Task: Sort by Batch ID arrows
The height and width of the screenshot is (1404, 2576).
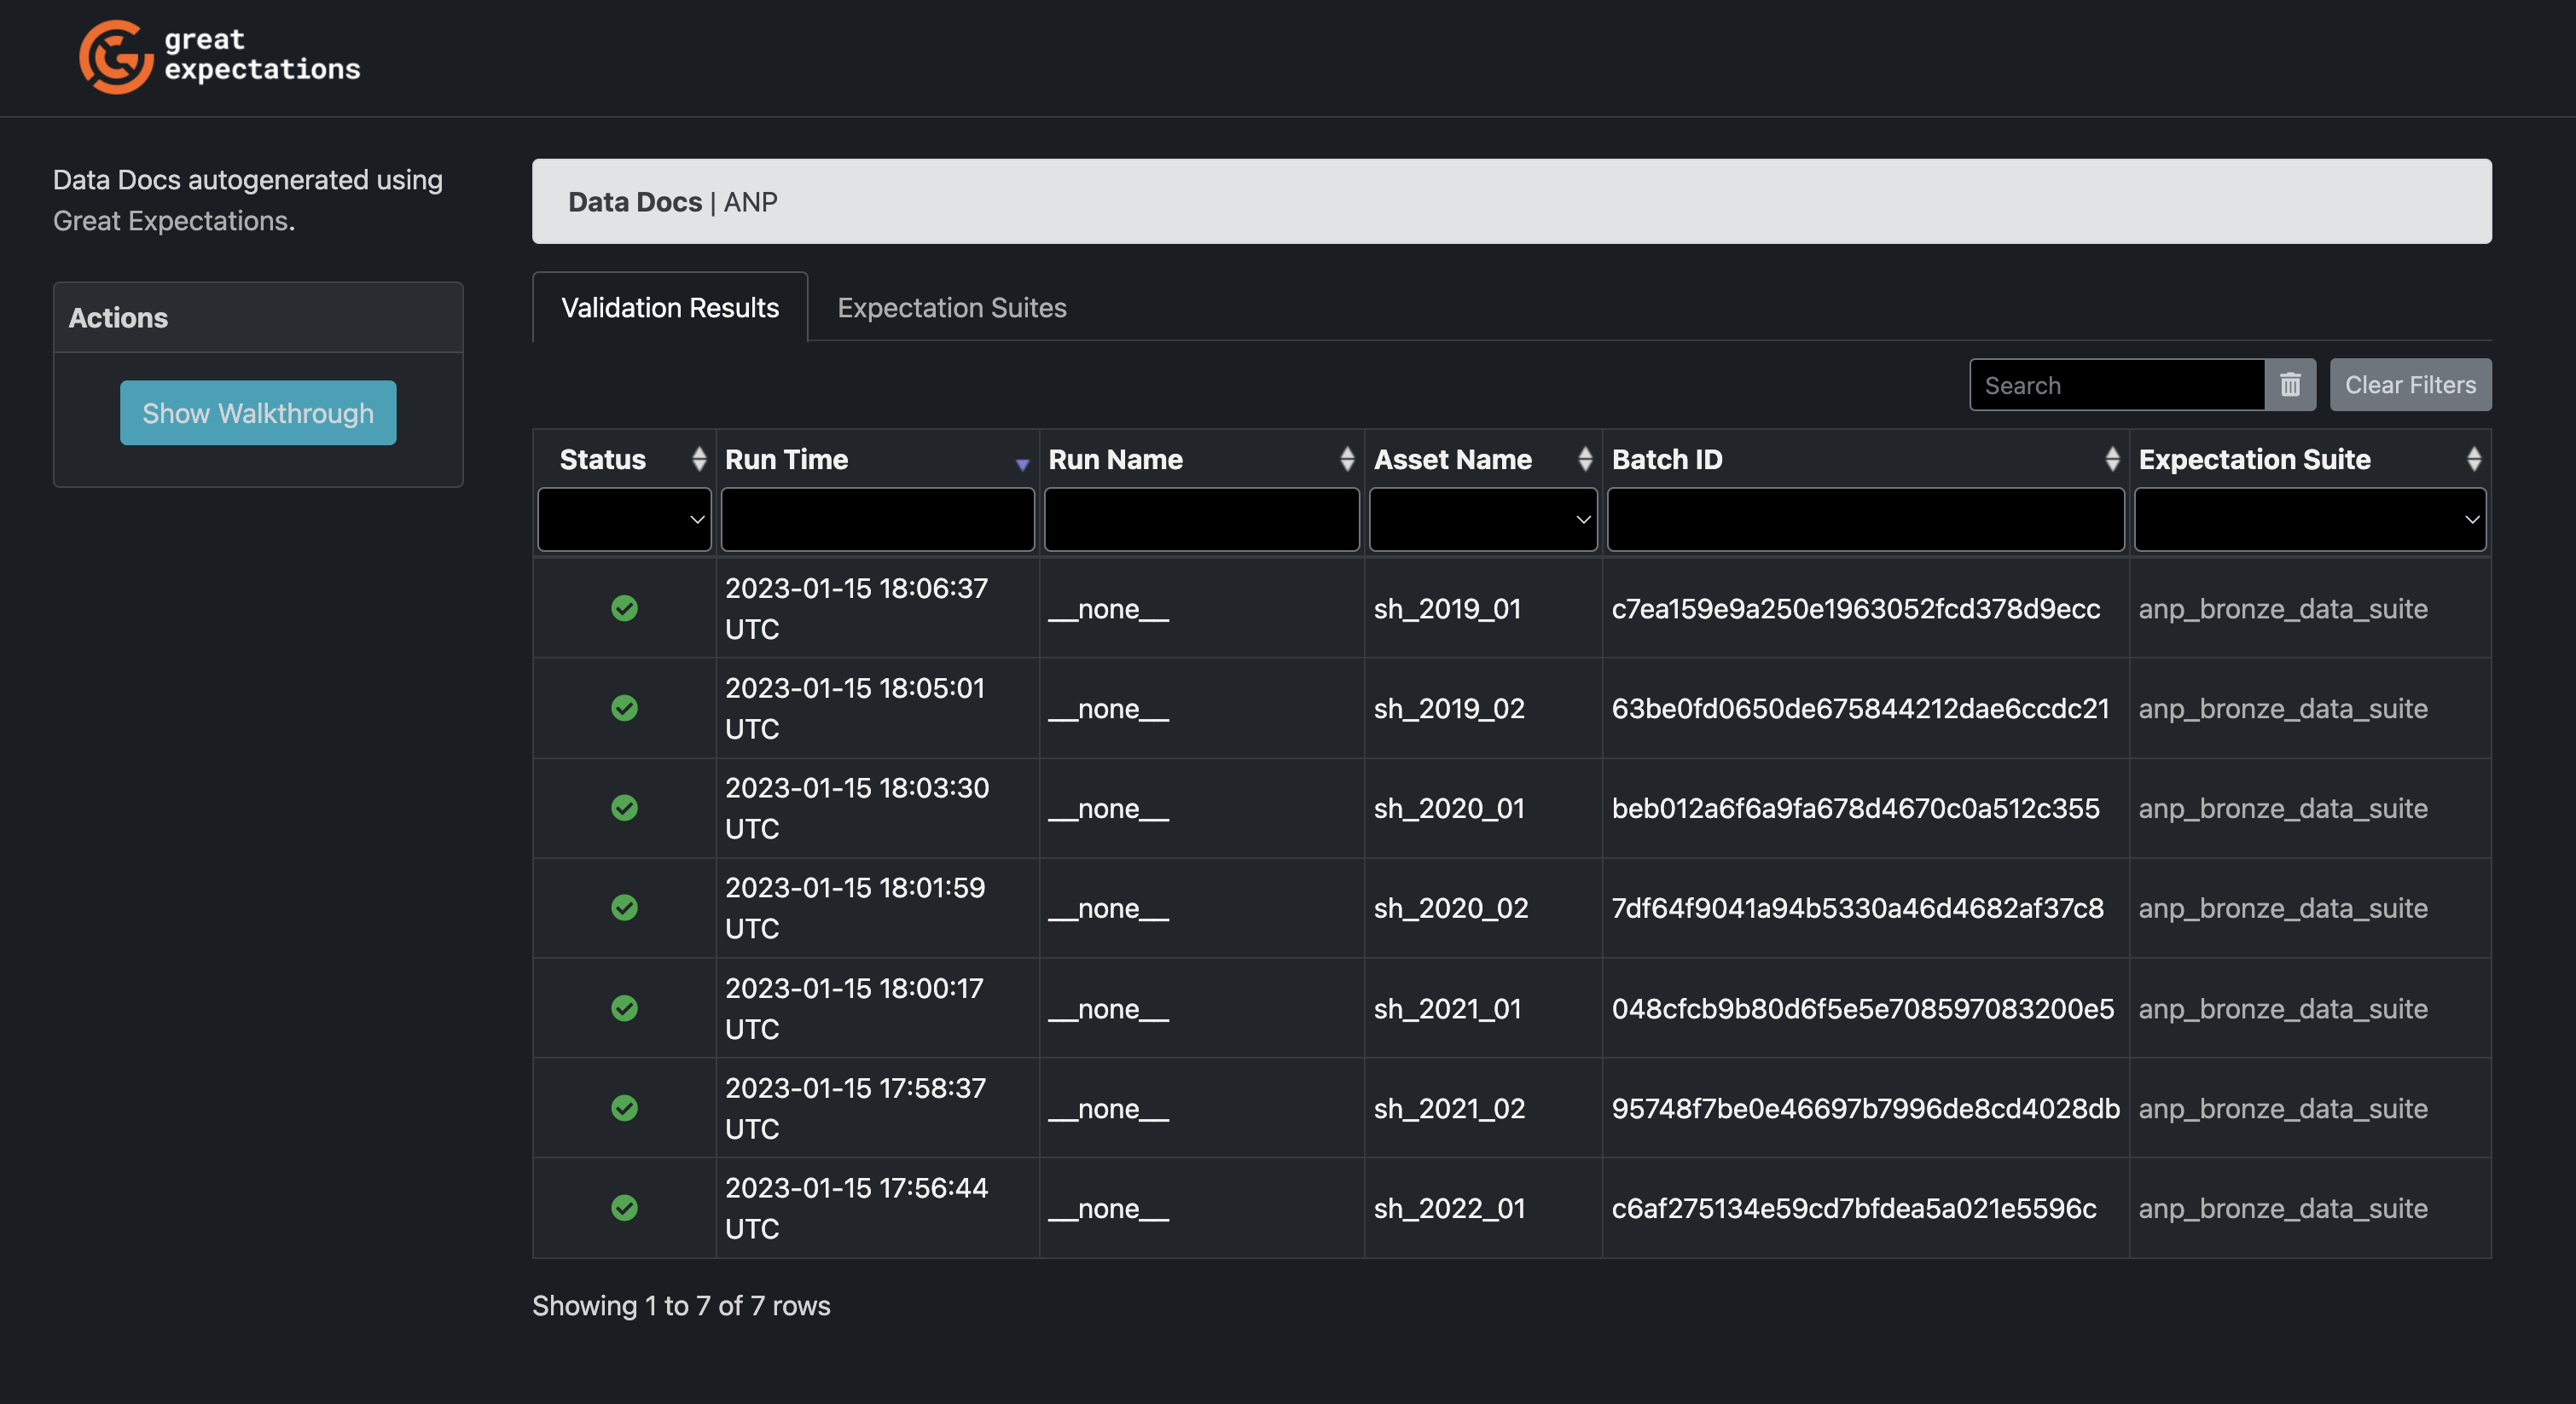Action: pyautogui.click(x=2112, y=459)
